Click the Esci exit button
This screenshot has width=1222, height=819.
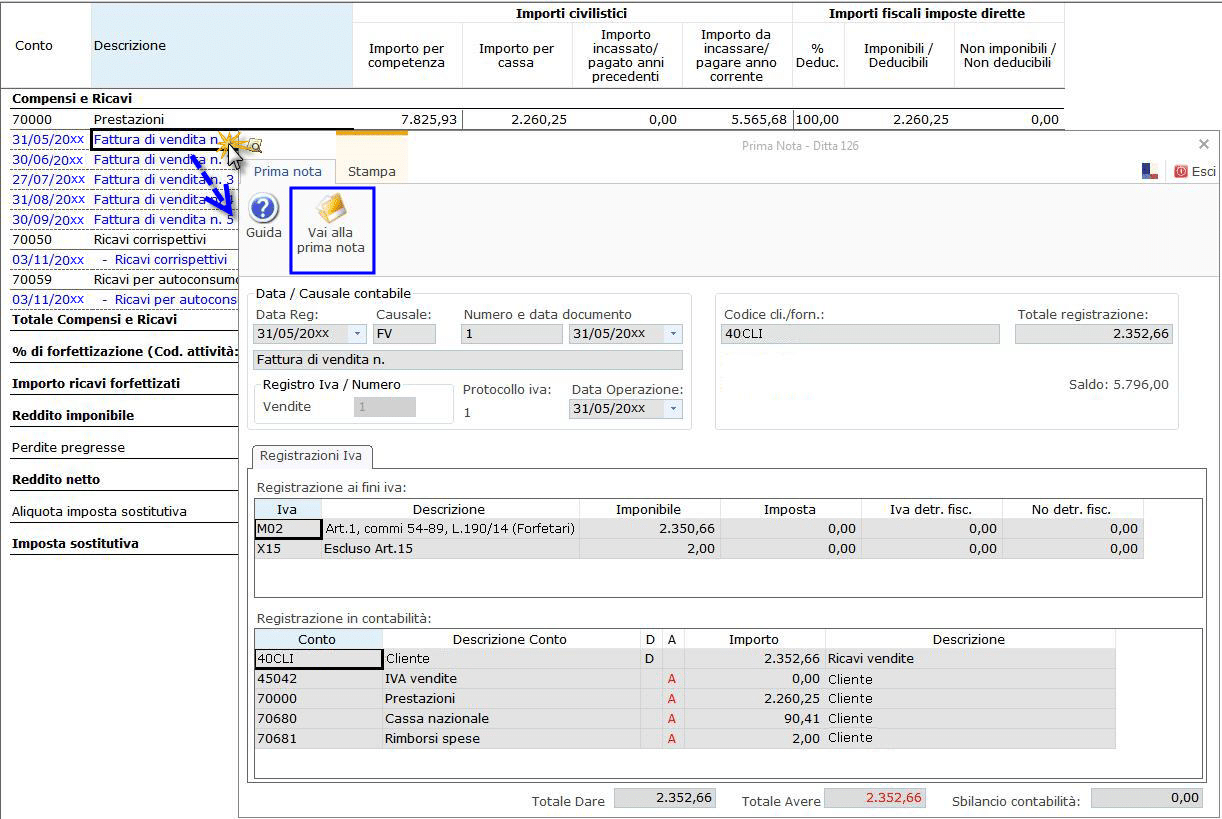click(1195, 172)
